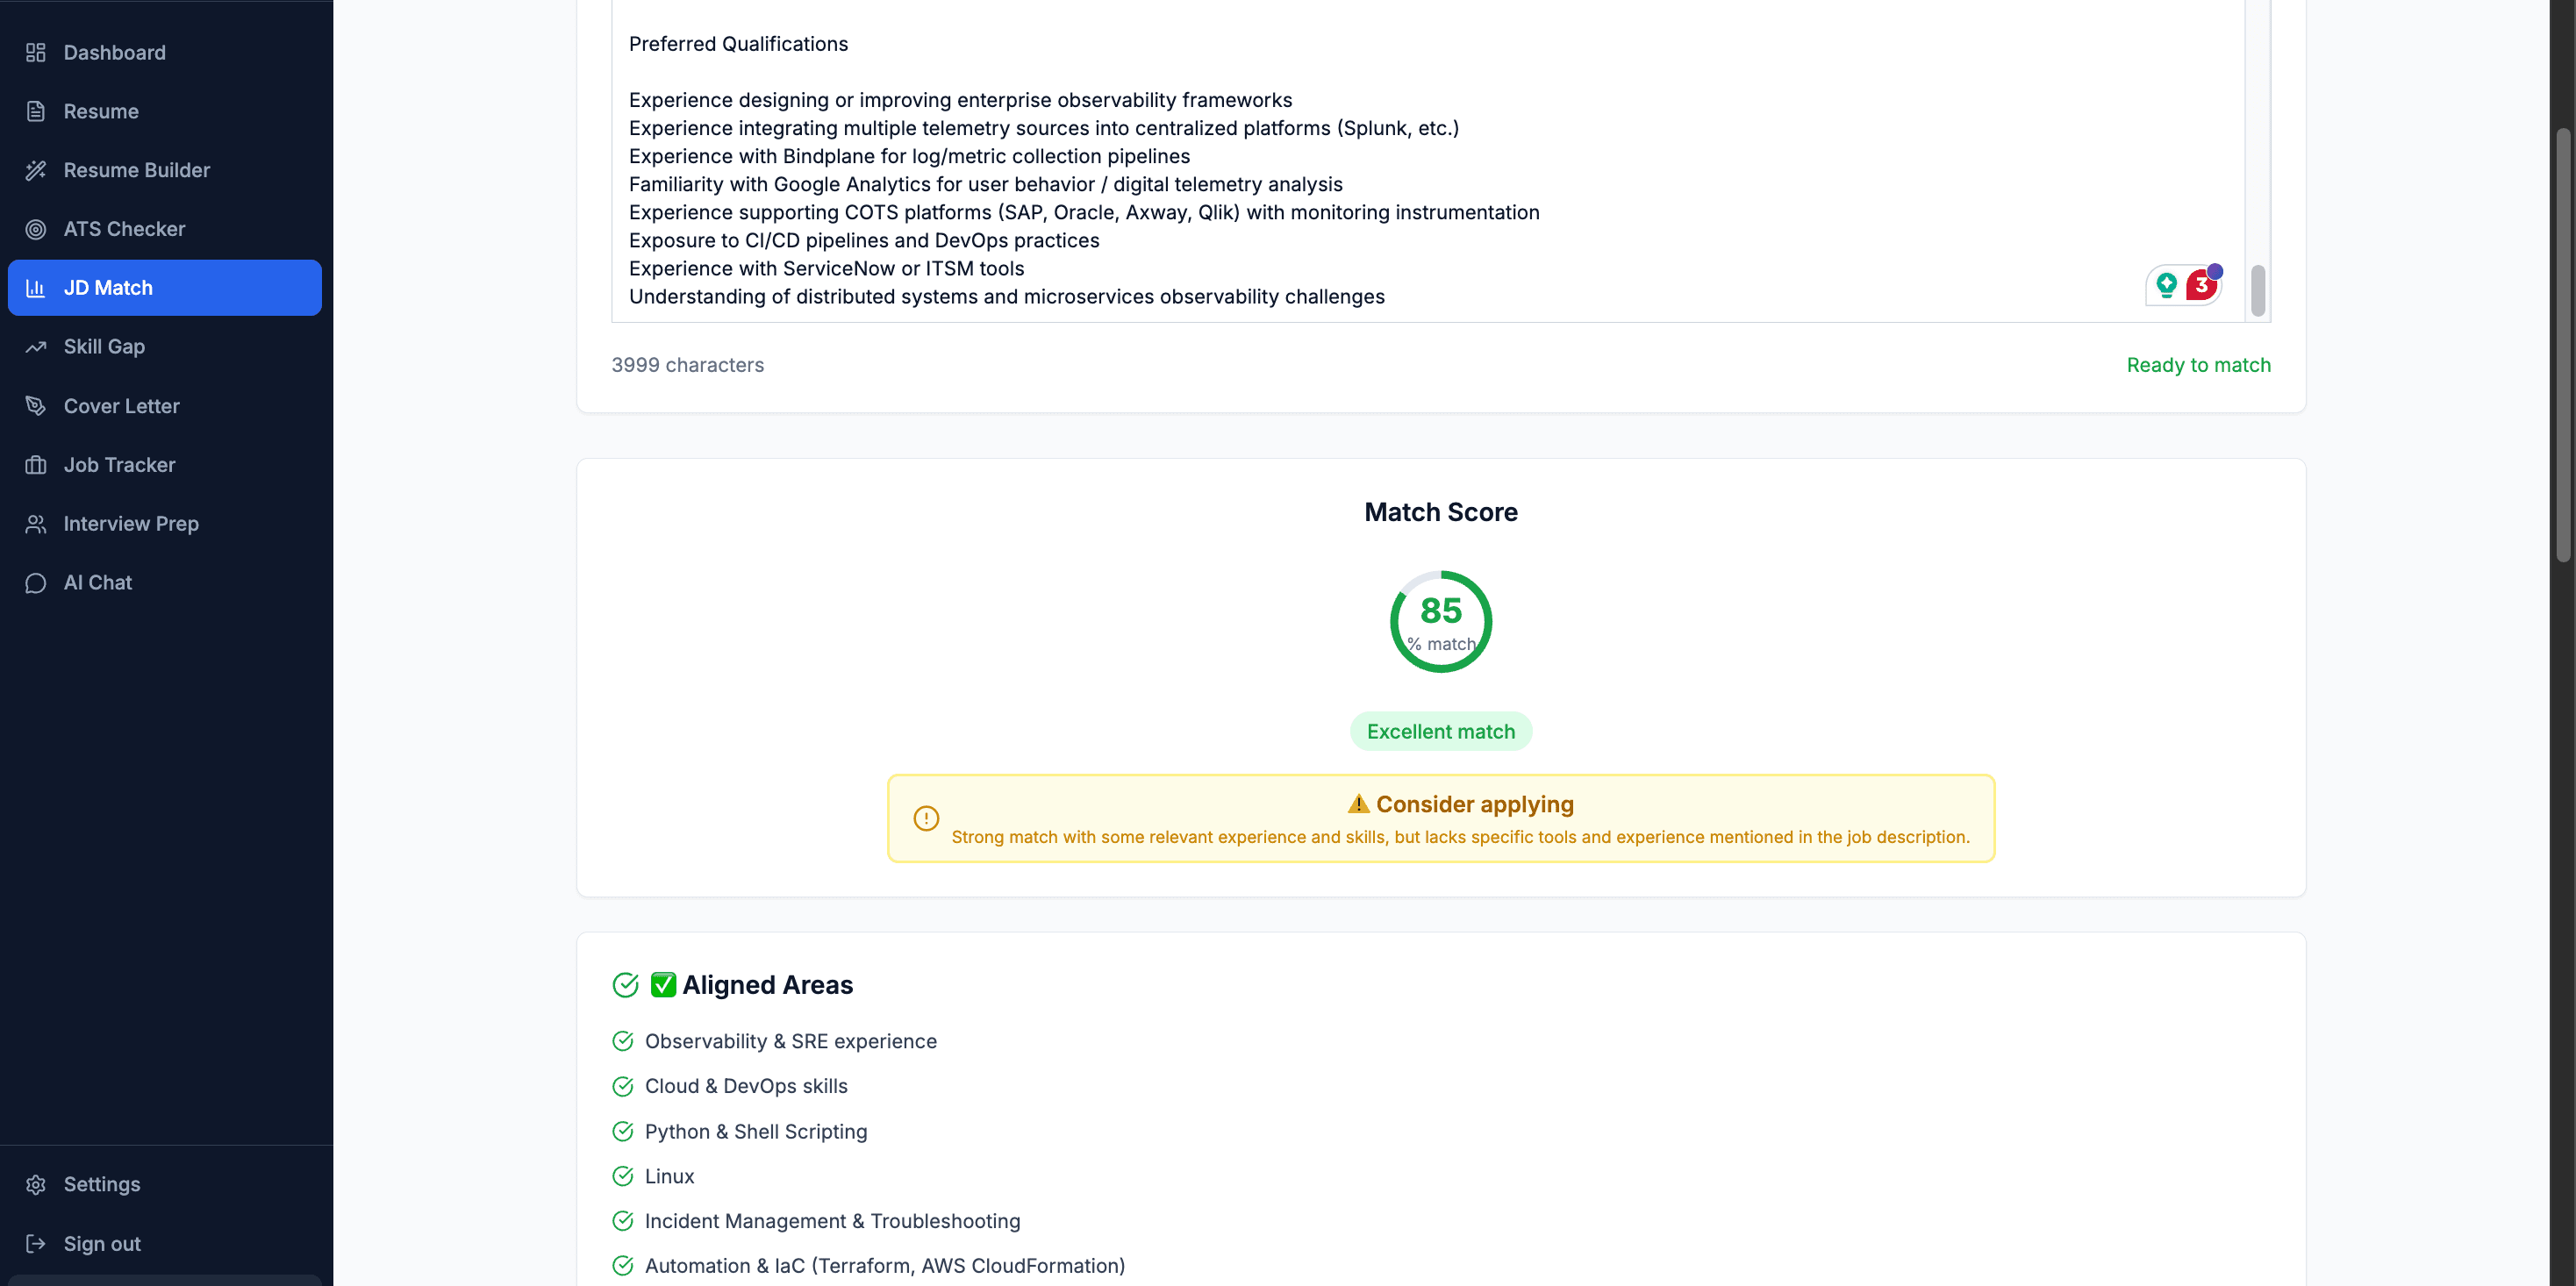Go to the Resume section
Viewport: 2576px width, 1286px height.
[x=165, y=111]
